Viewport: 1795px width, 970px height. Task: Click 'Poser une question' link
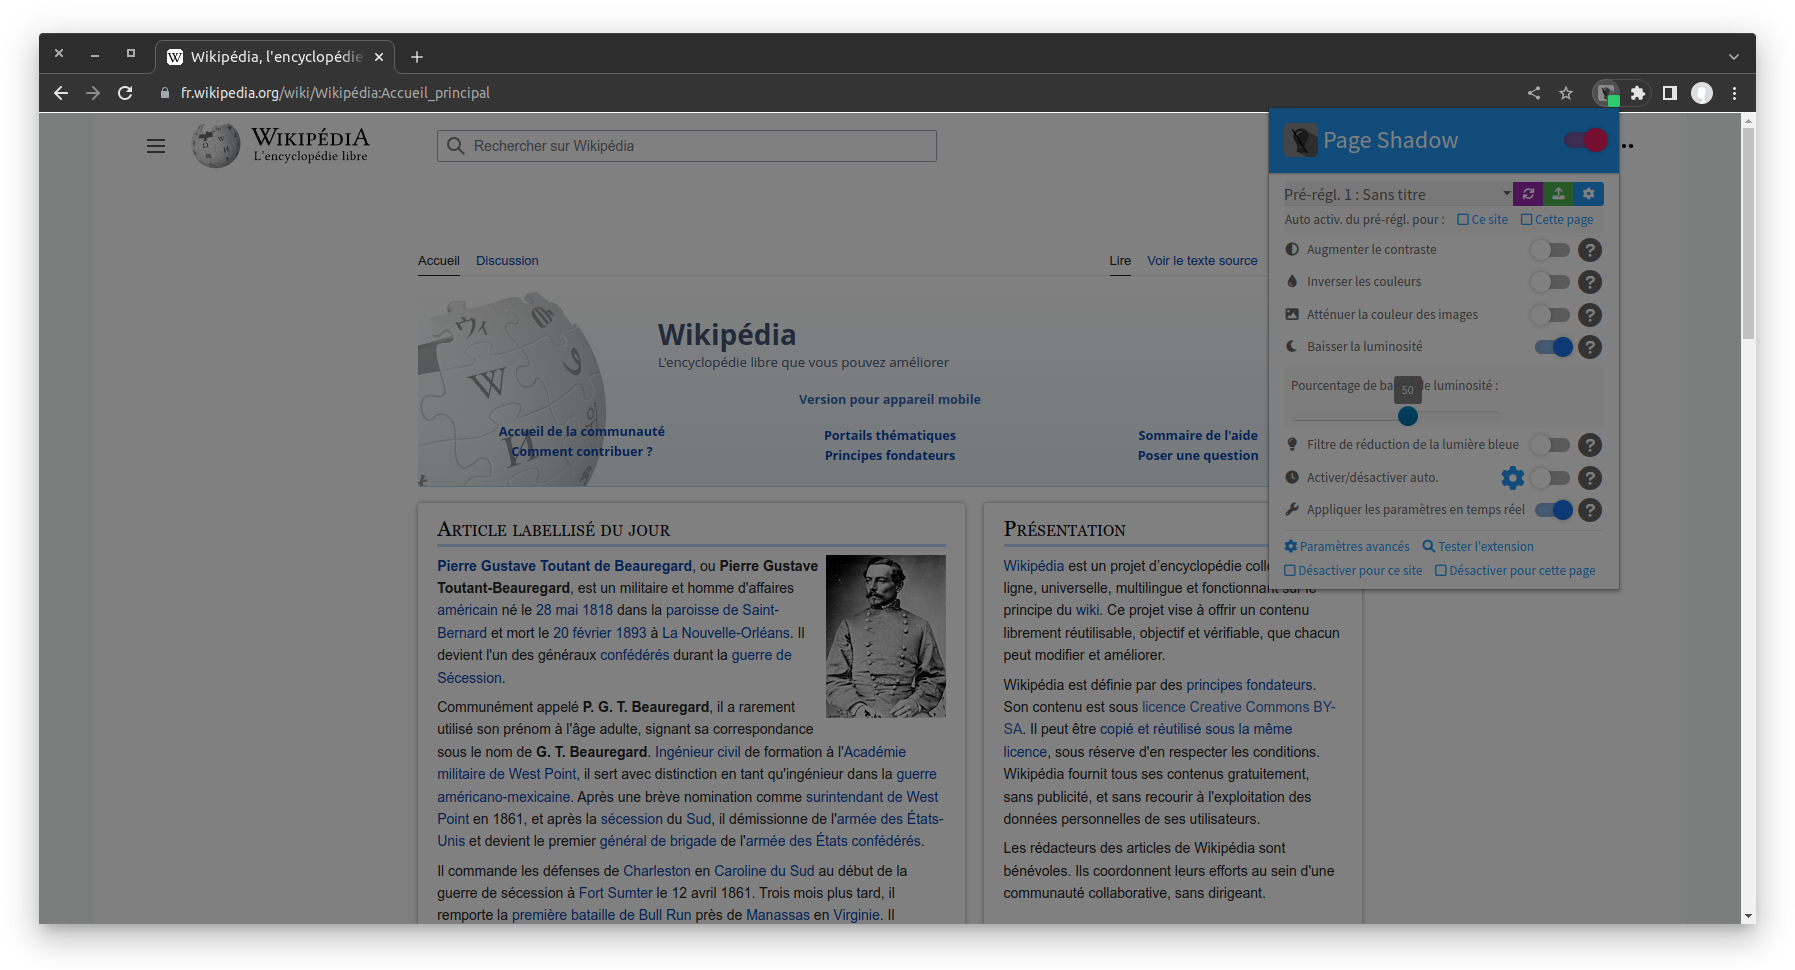tap(1198, 456)
